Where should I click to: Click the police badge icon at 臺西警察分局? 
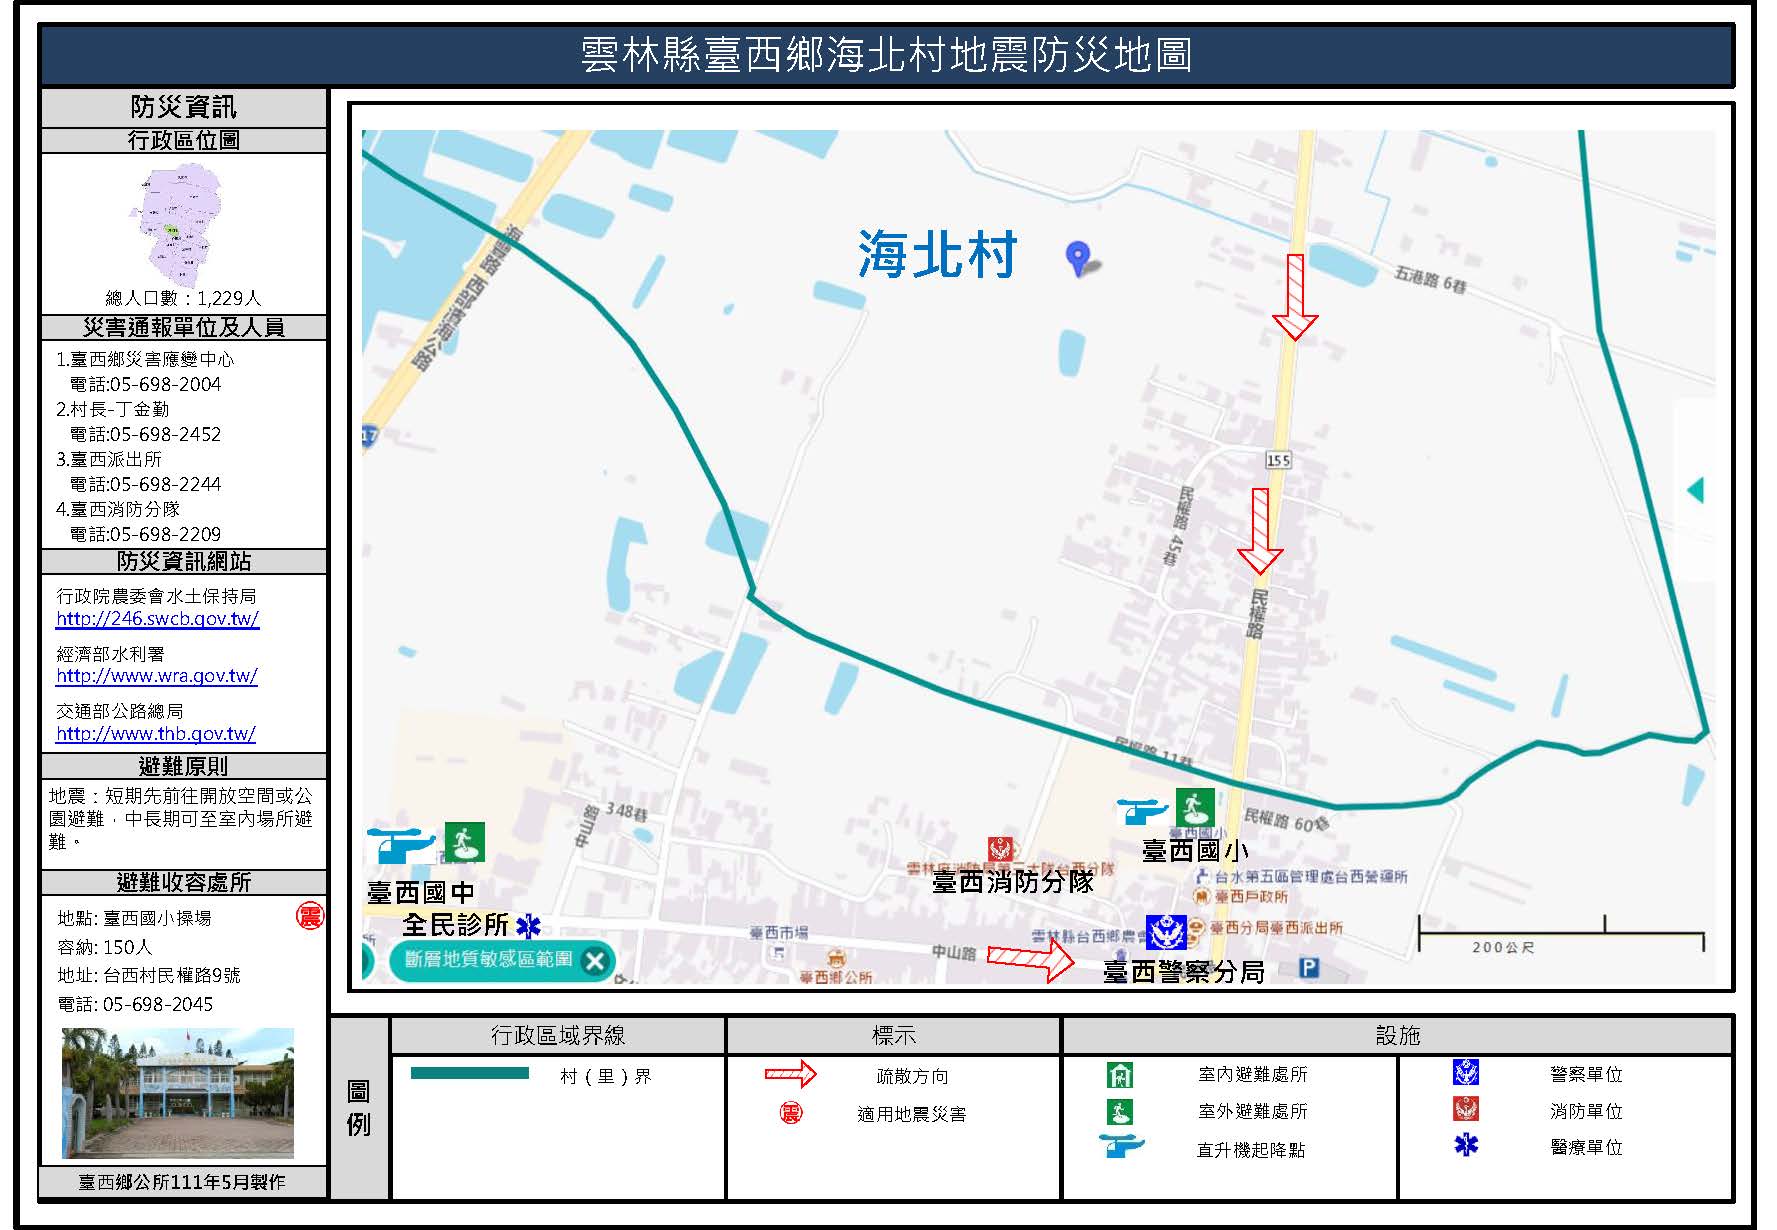1166,932
